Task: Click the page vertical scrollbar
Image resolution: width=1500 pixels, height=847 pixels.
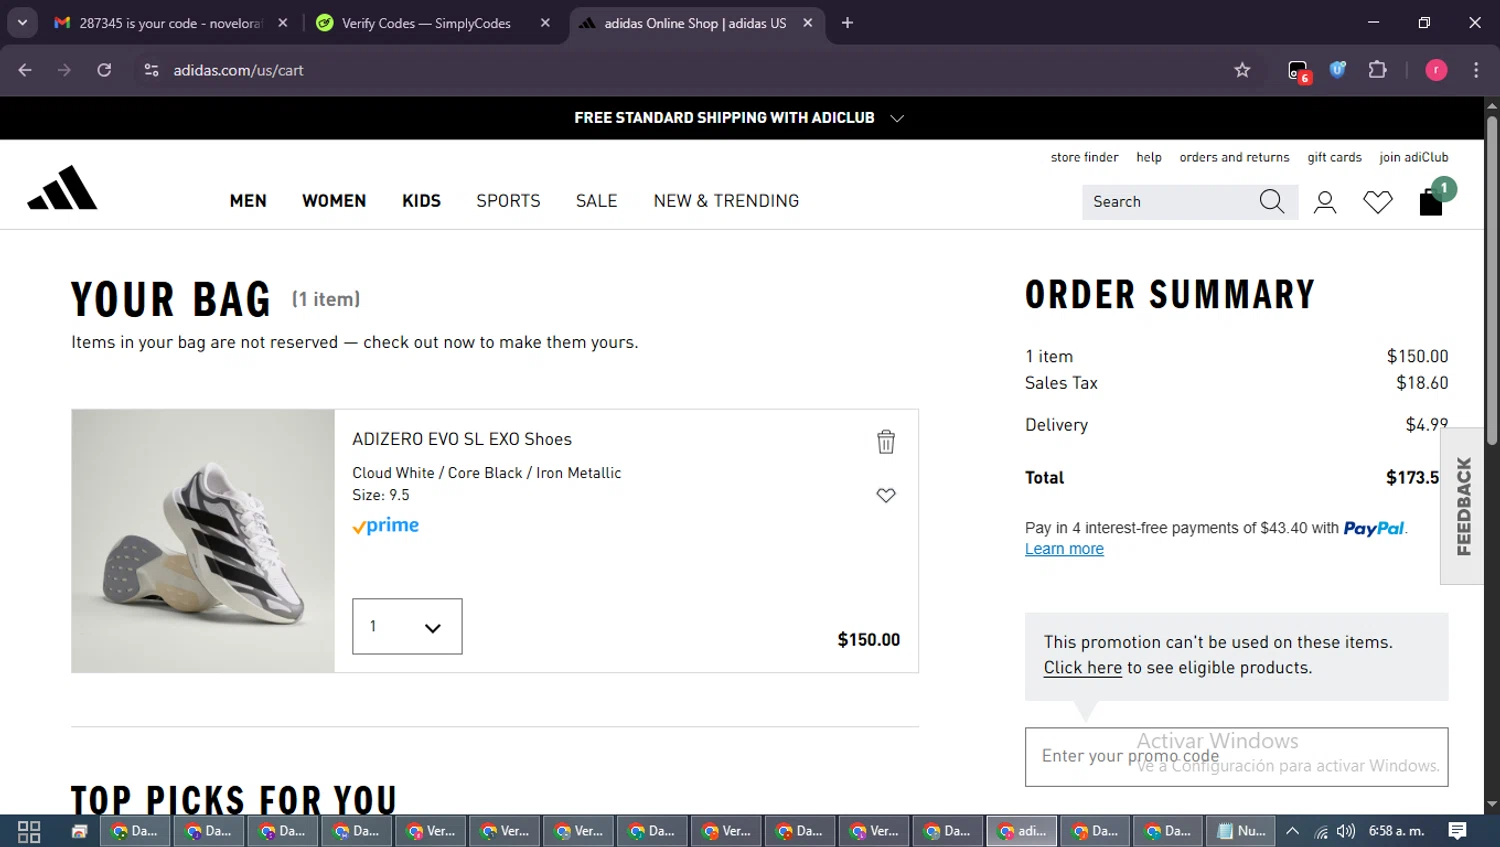Action: [1491, 280]
